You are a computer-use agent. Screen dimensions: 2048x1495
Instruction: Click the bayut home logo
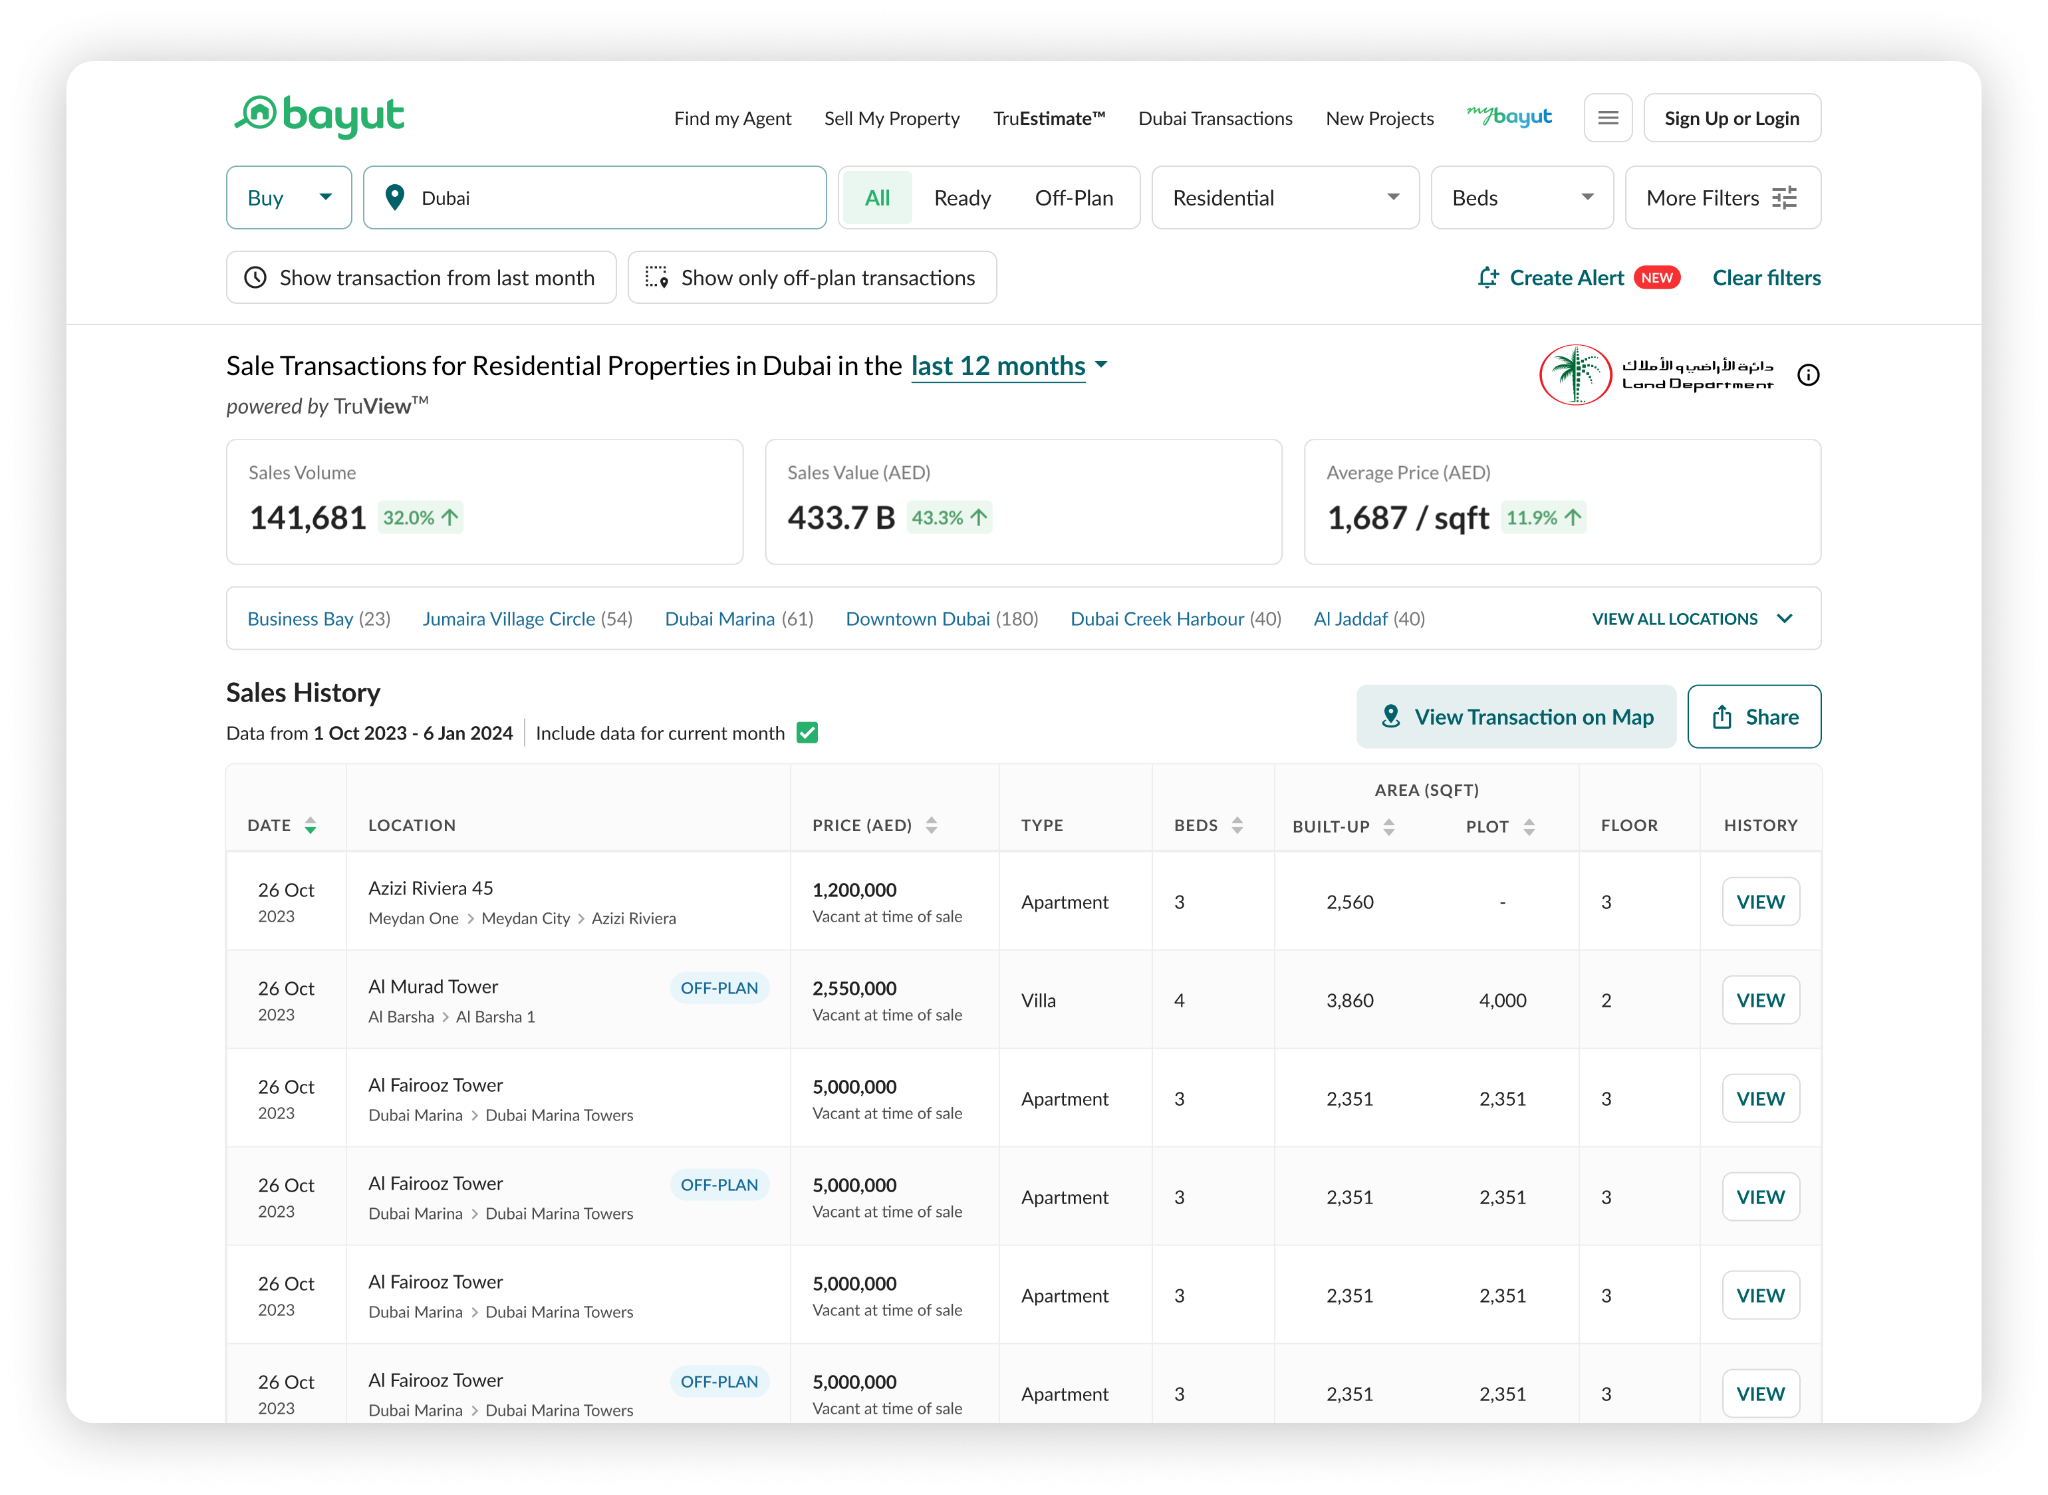tap(319, 117)
